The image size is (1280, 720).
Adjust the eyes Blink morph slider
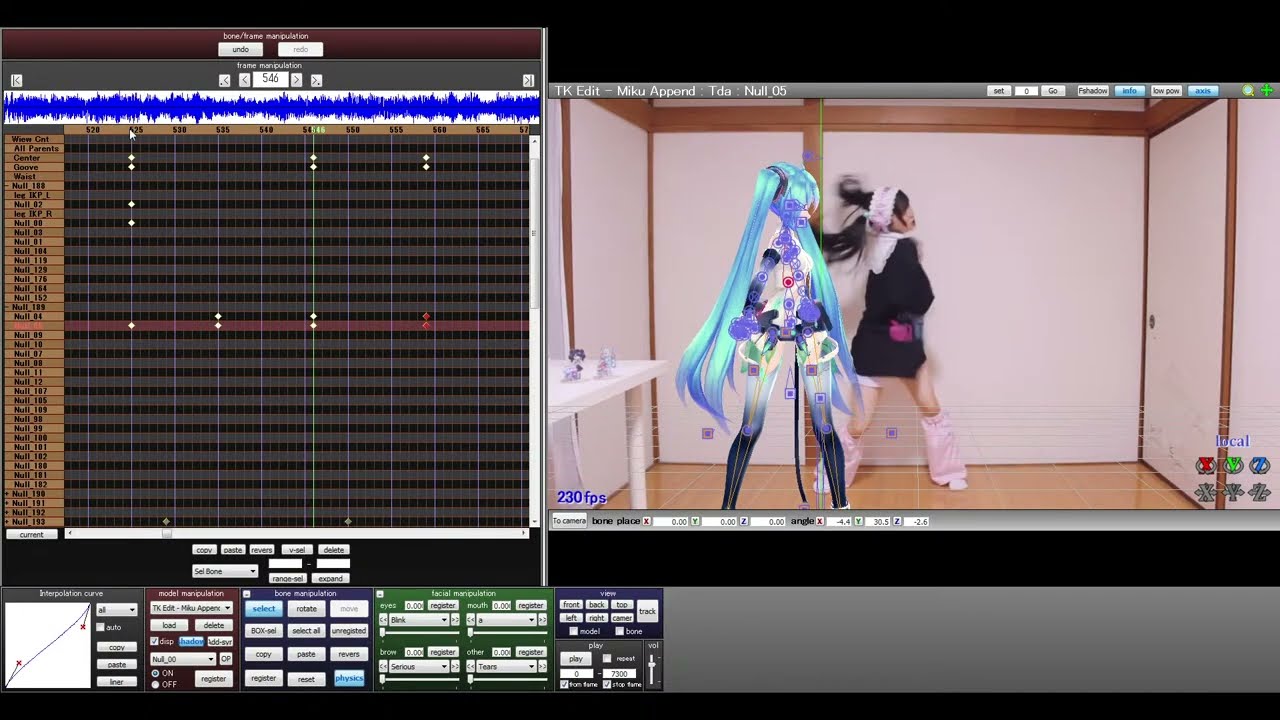[420, 632]
